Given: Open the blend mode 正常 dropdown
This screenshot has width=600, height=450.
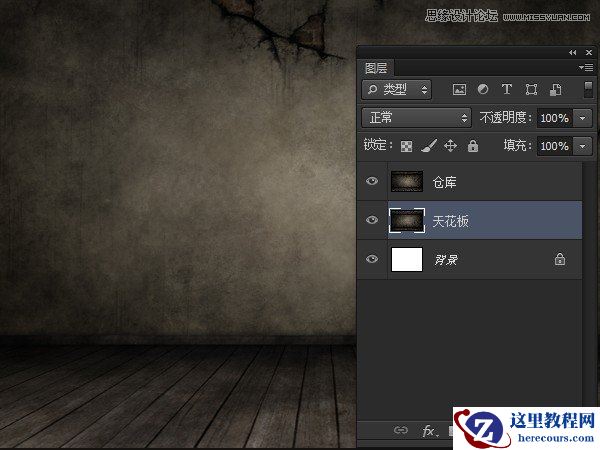Looking at the screenshot, I should coord(416,117).
